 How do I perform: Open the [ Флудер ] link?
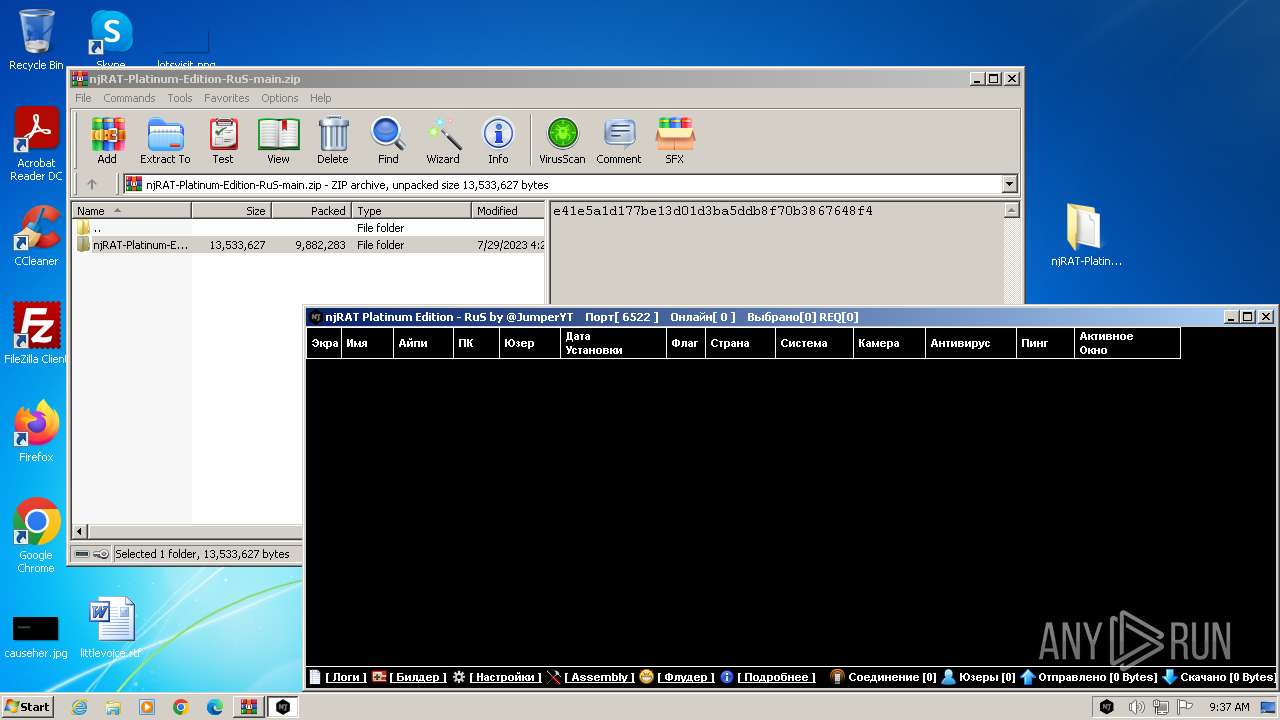pyautogui.click(x=686, y=677)
